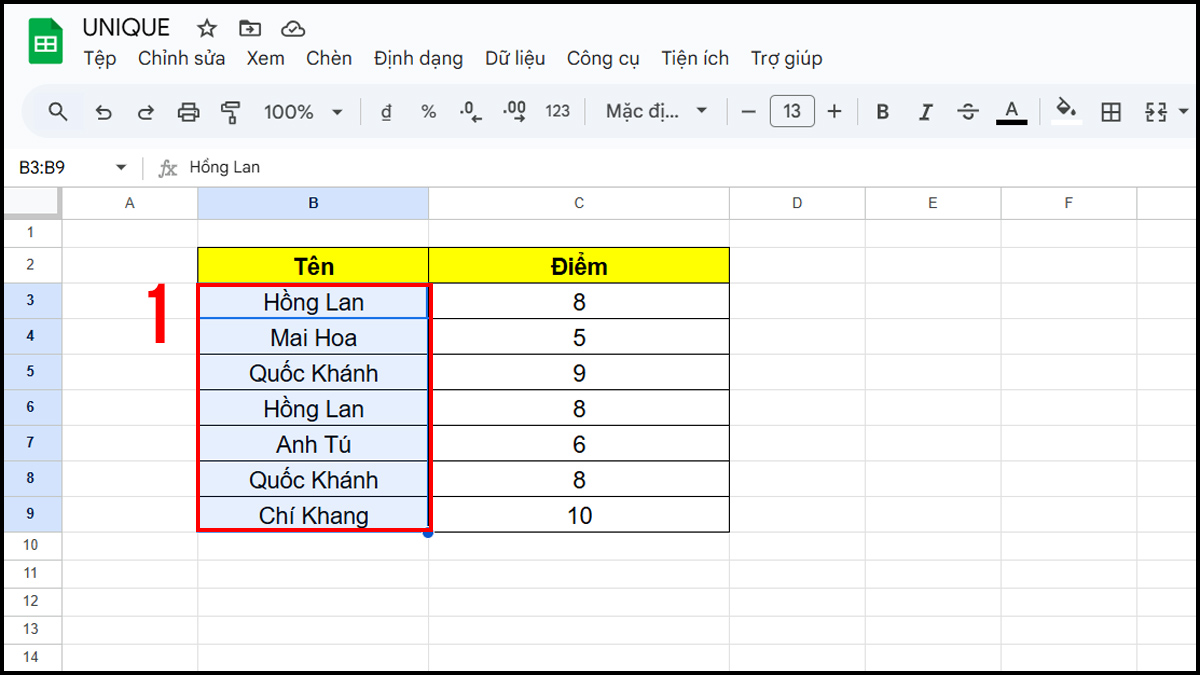The image size is (1200, 675).
Task: Toggle italic on the selection
Action: click(925, 111)
